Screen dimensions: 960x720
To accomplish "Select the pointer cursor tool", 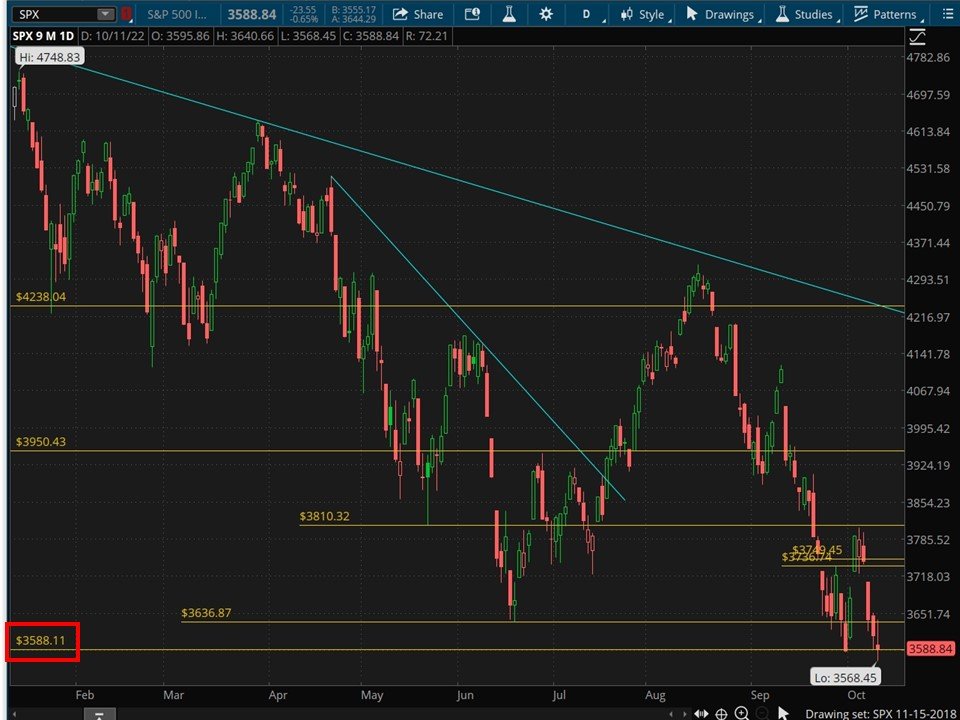I will tap(783, 713).
